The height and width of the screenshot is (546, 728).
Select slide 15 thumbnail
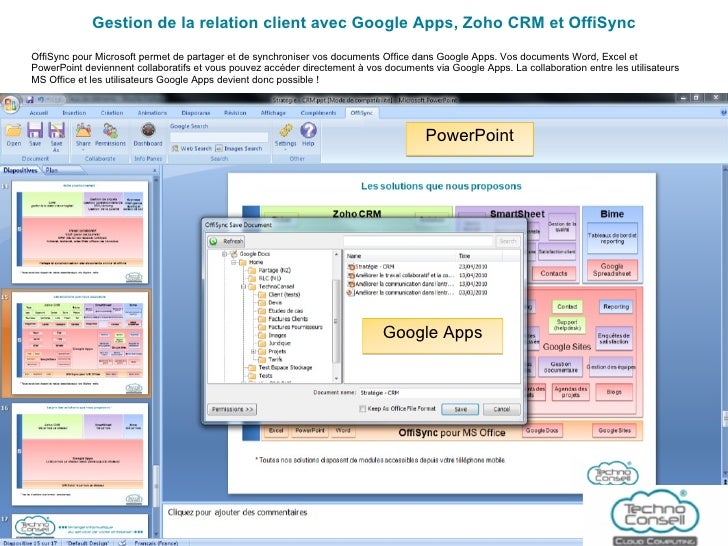[79, 343]
